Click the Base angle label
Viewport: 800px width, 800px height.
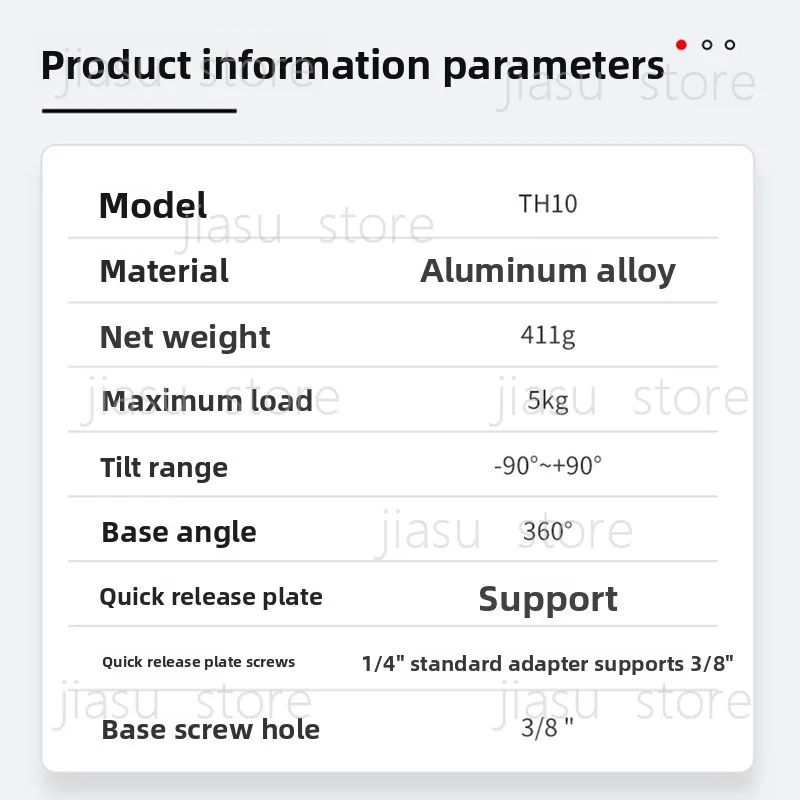pos(179,533)
